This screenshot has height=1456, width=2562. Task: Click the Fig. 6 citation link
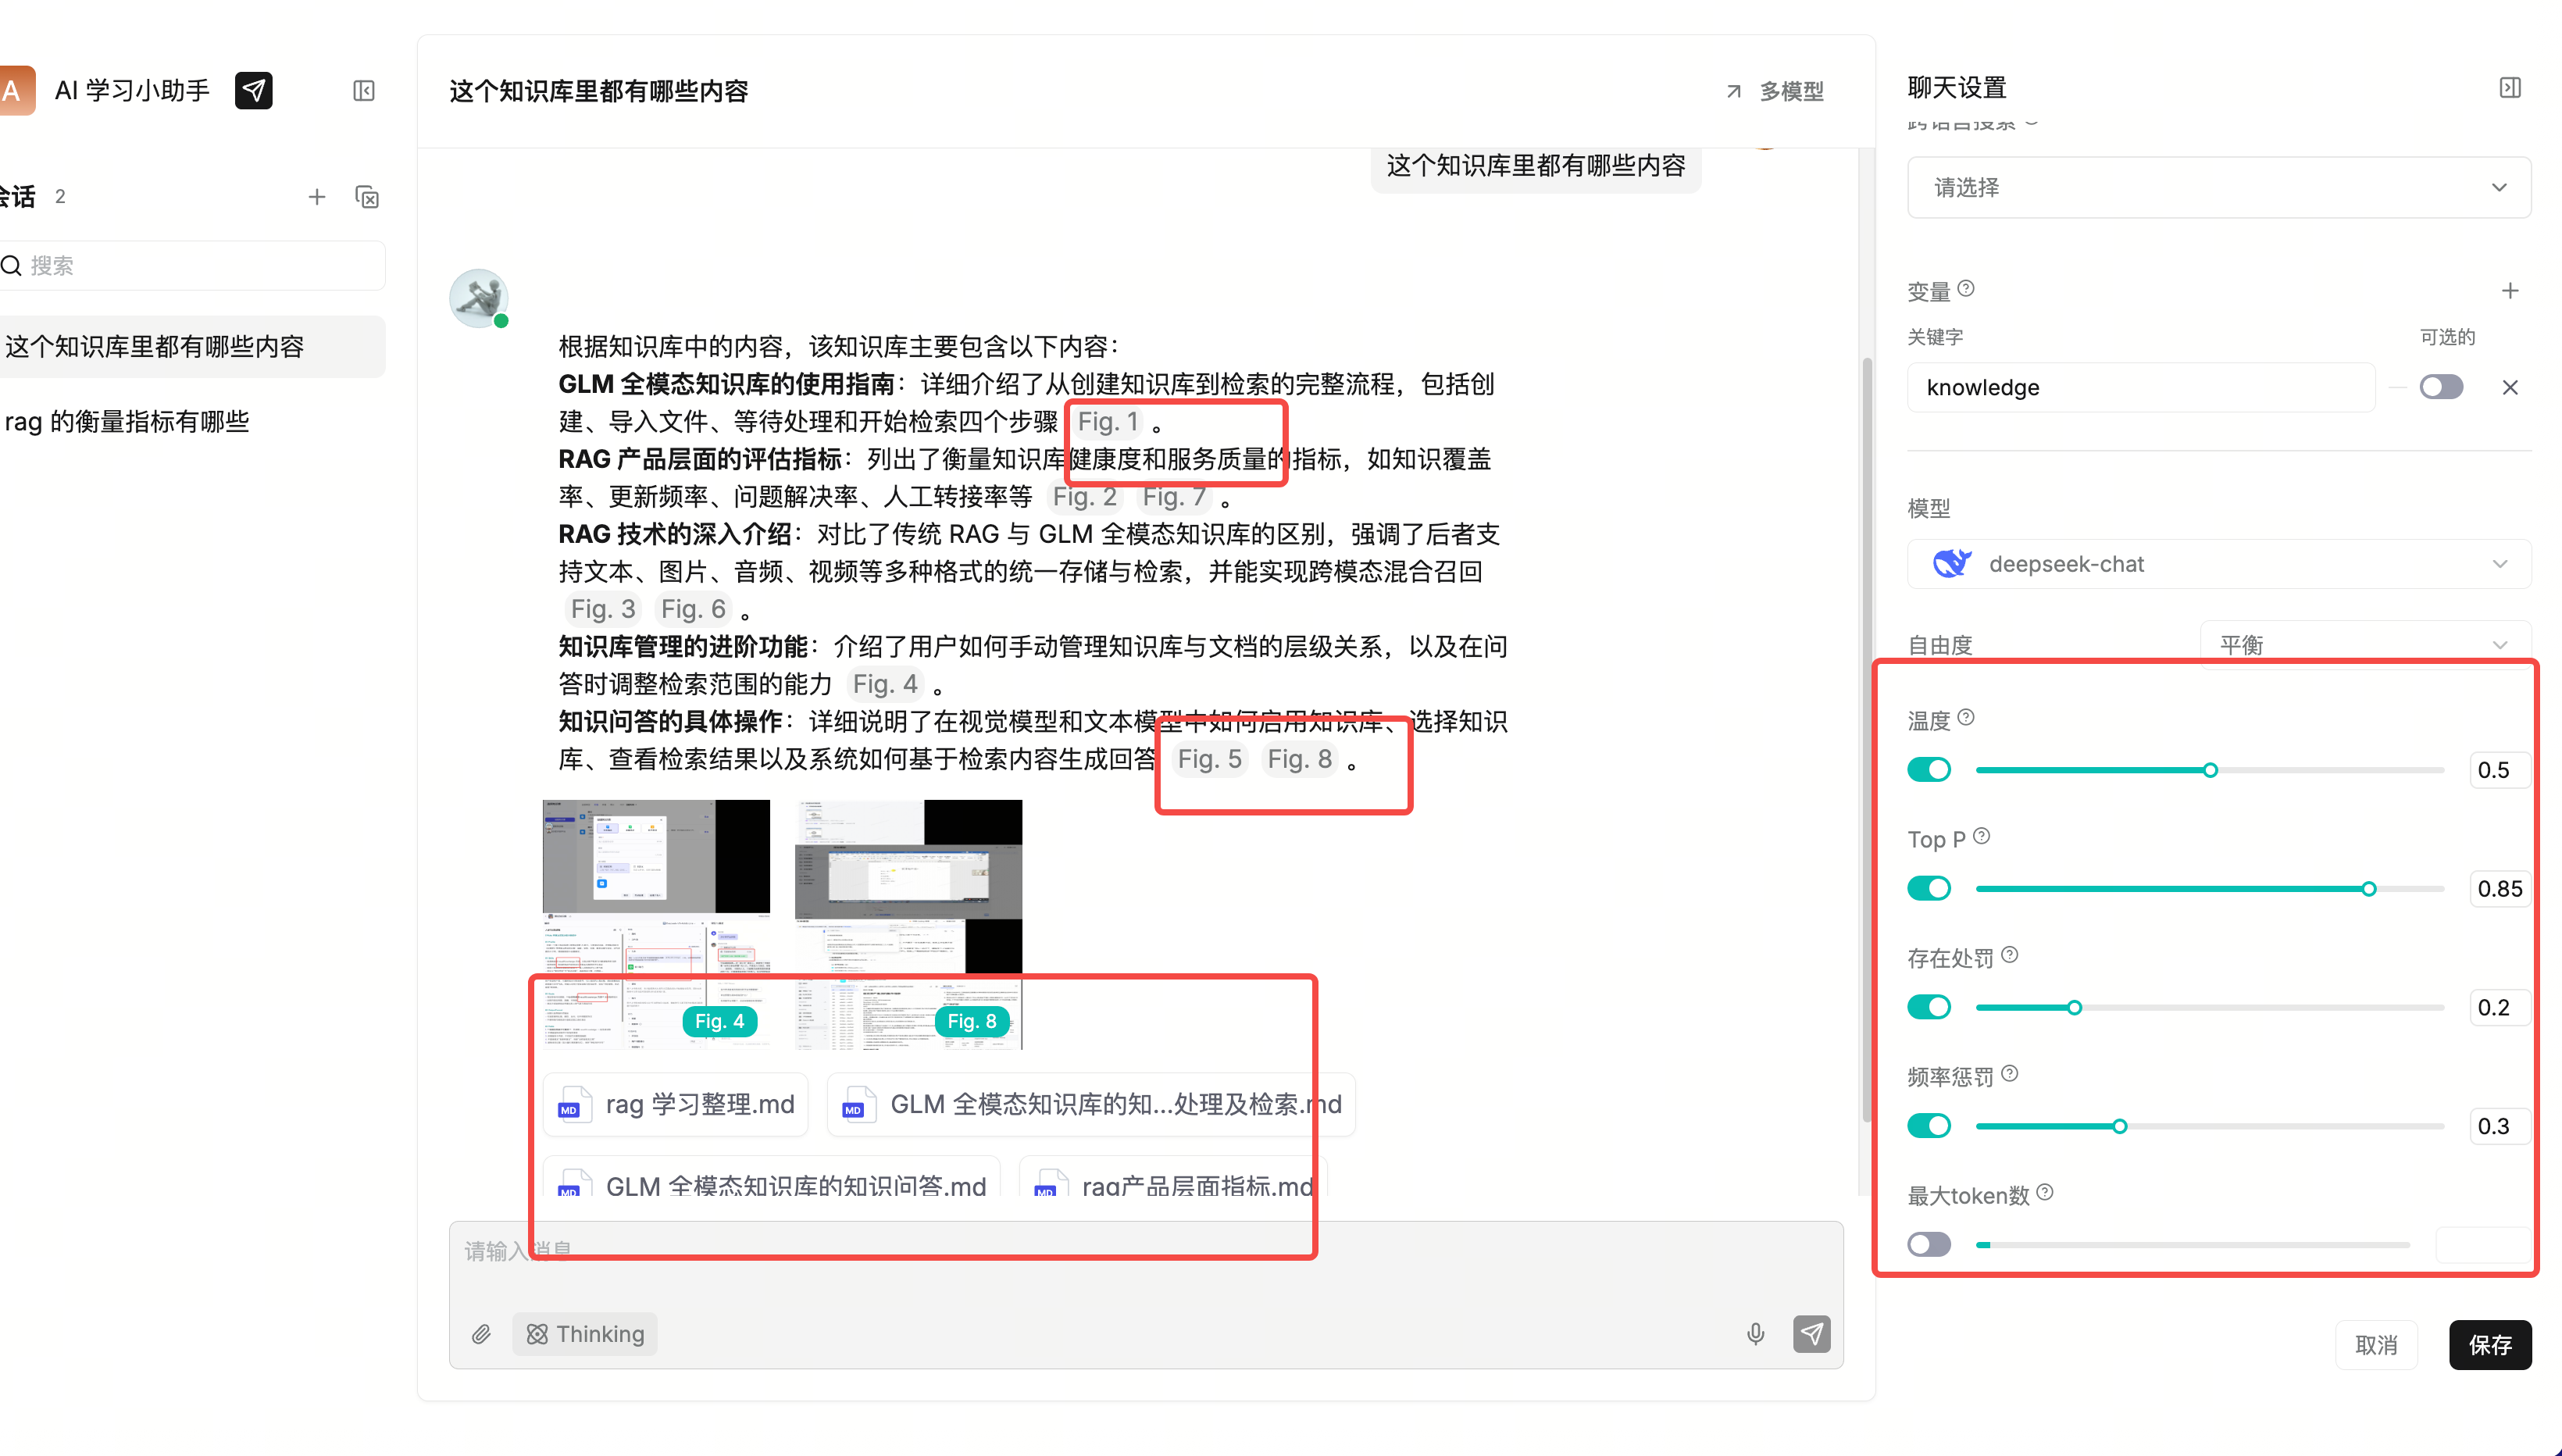(x=693, y=609)
